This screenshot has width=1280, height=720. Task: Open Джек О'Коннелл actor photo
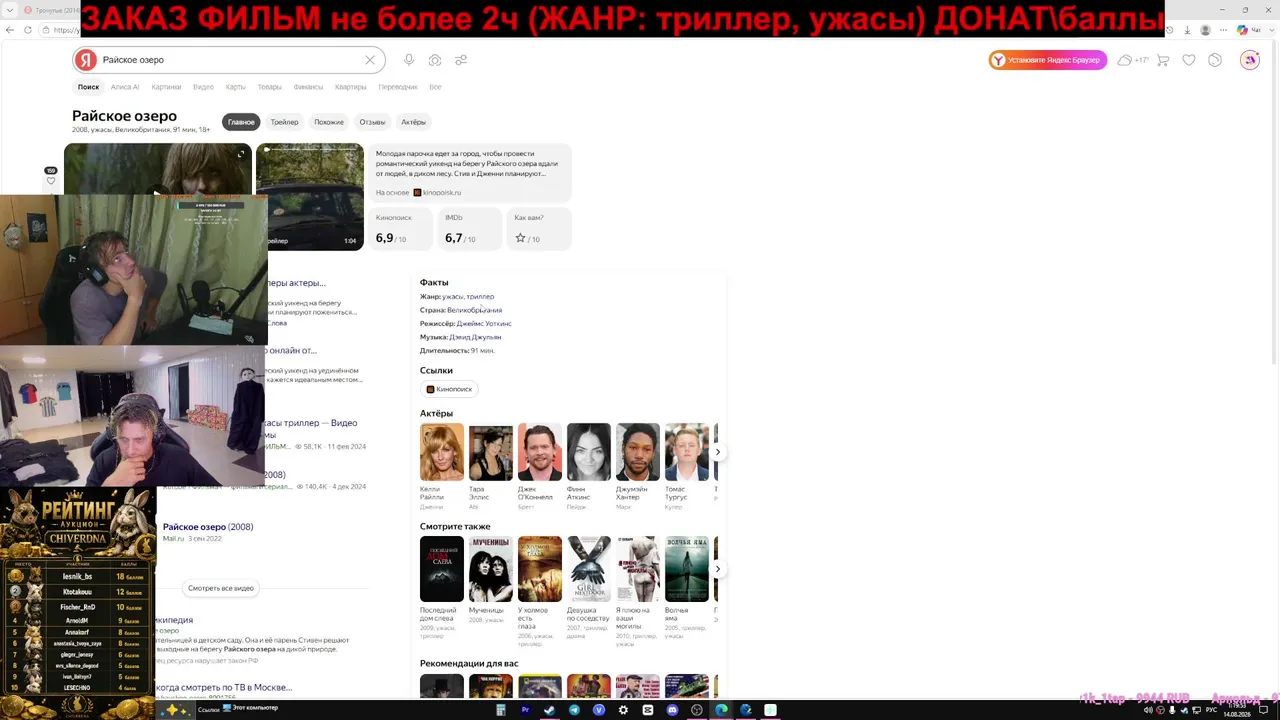(x=540, y=452)
